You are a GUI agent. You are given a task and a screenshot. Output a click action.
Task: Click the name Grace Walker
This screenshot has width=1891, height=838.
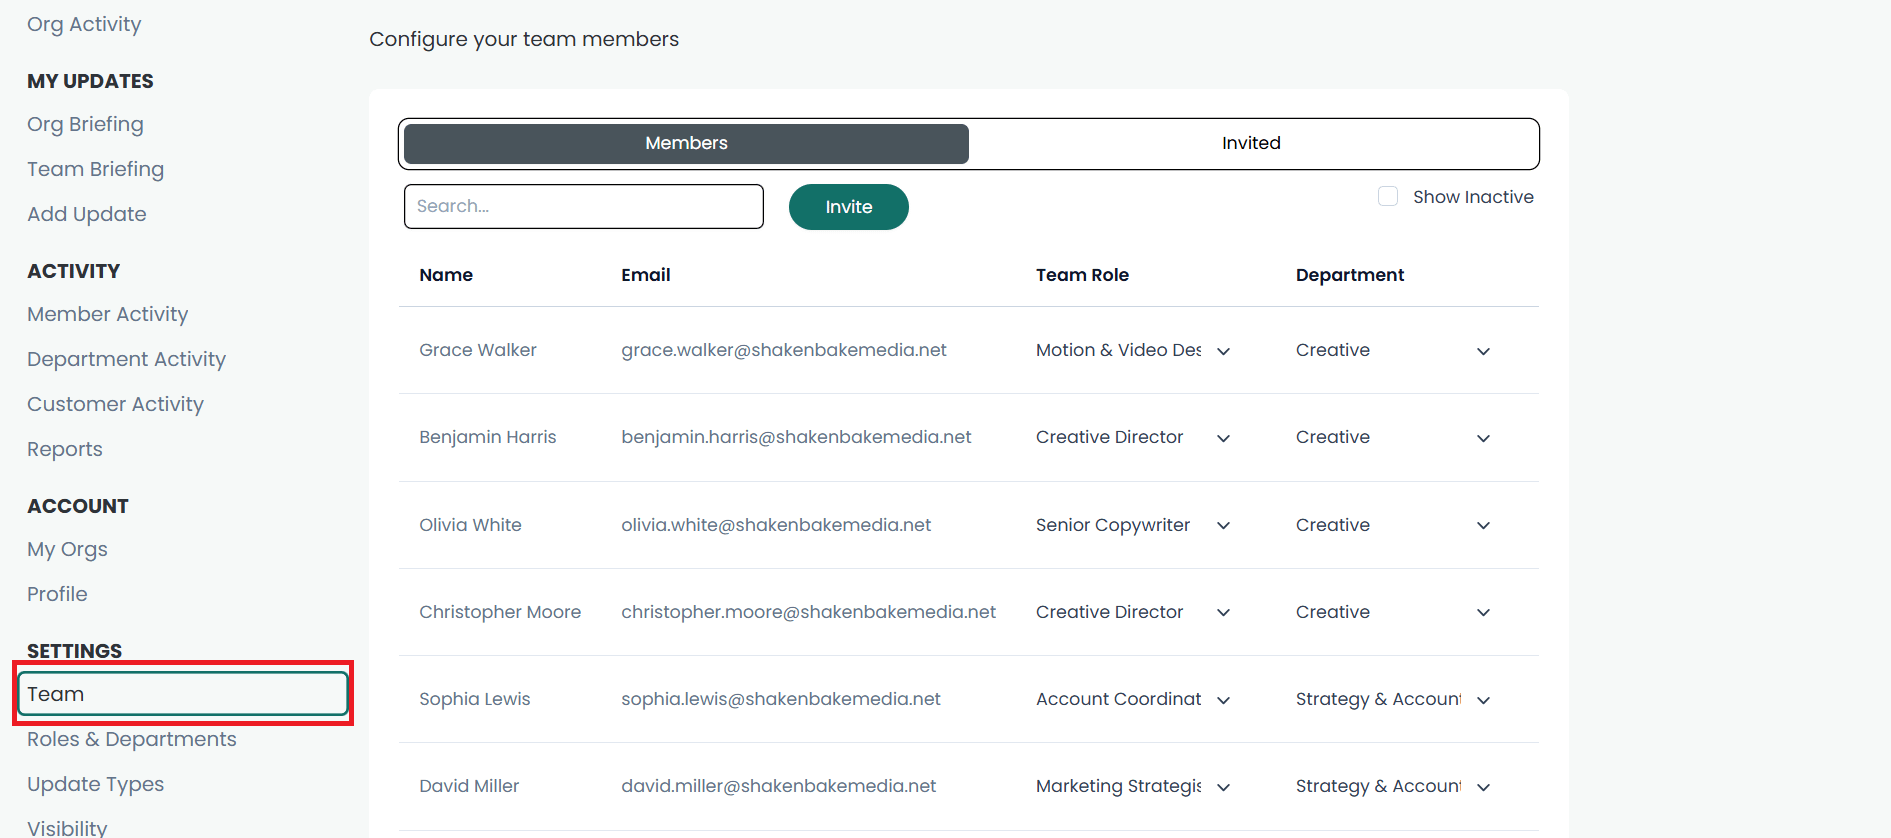click(478, 350)
